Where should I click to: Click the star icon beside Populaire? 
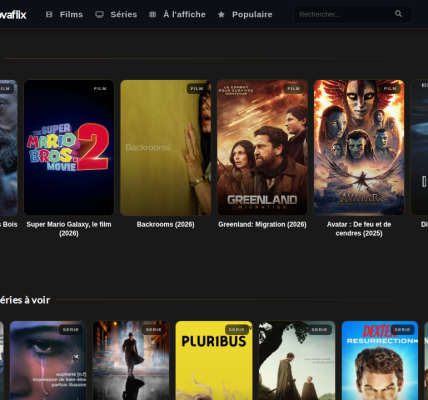221,14
